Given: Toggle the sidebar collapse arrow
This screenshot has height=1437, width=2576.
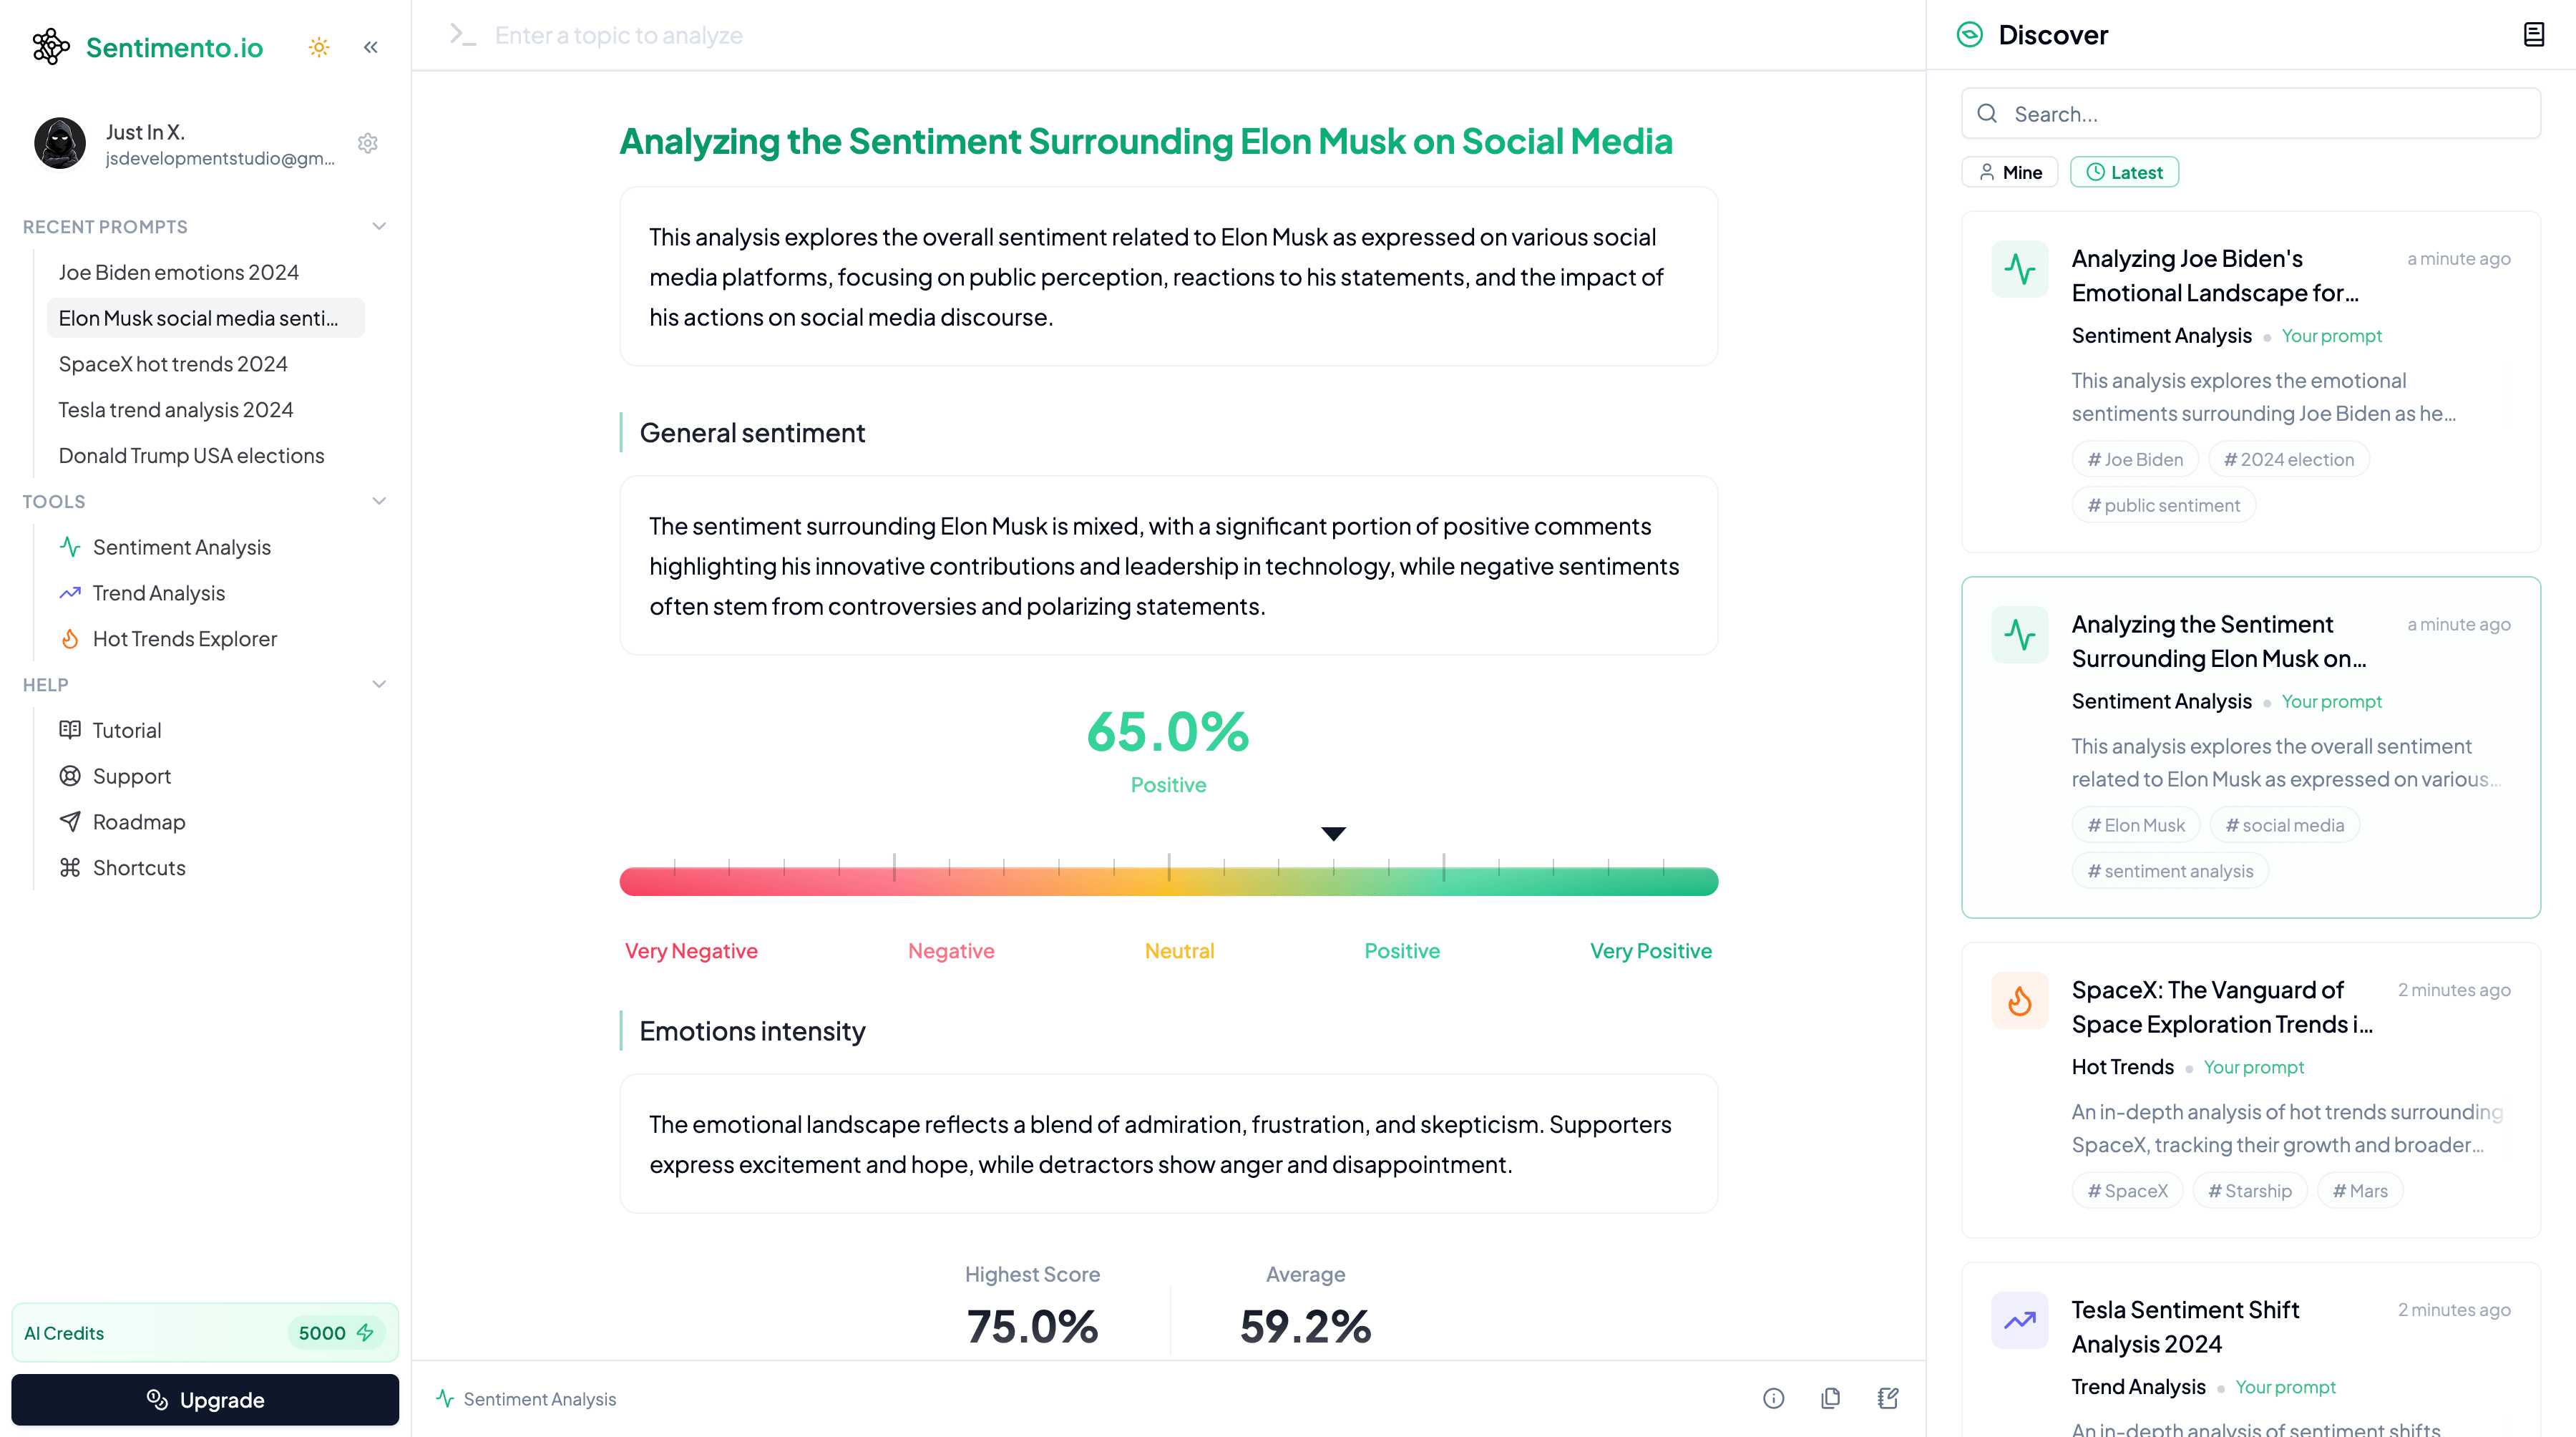Looking at the screenshot, I should (x=371, y=48).
